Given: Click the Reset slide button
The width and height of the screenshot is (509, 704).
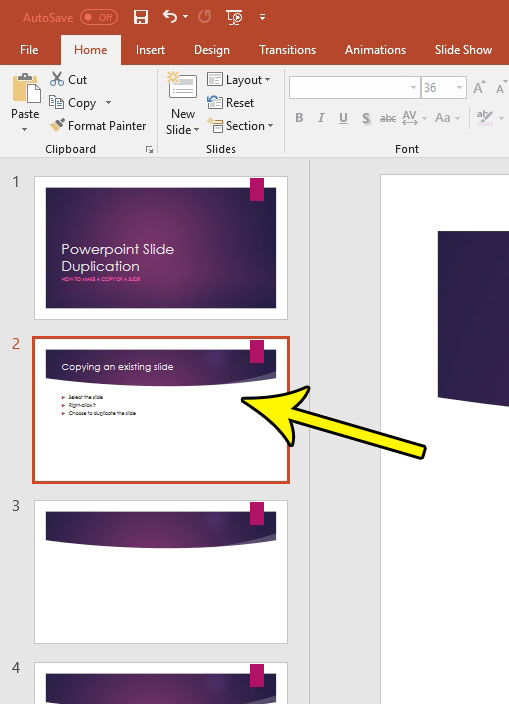Looking at the screenshot, I should point(231,103).
